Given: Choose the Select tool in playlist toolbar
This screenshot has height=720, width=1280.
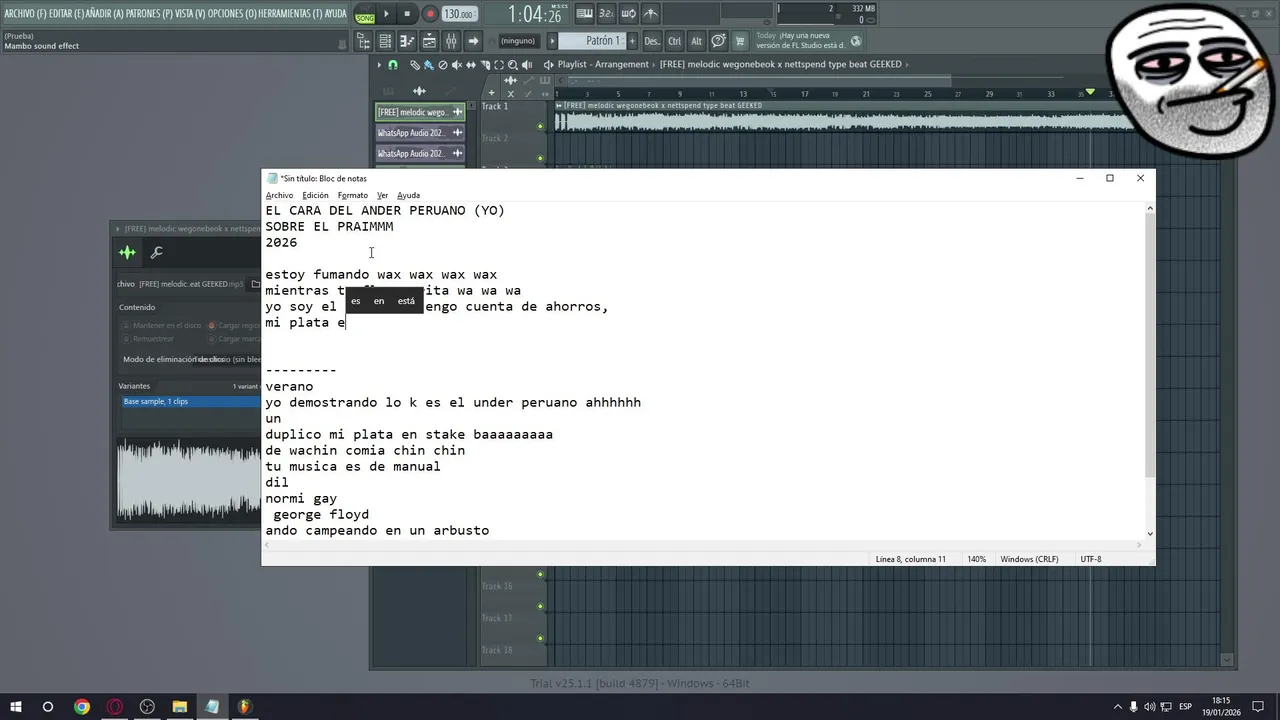Looking at the screenshot, I should pos(499,65).
